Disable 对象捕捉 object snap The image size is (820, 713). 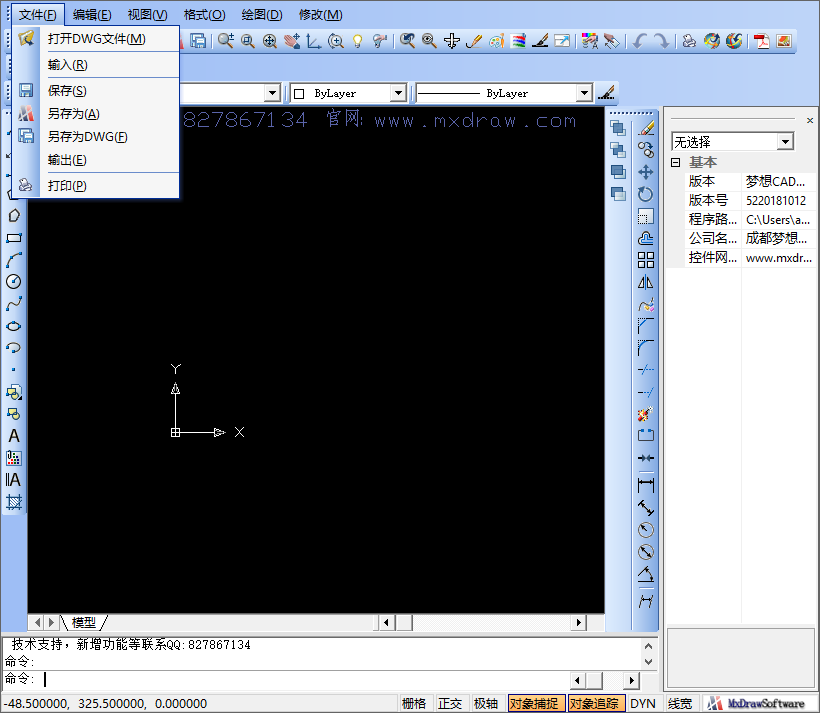pos(536,703)
